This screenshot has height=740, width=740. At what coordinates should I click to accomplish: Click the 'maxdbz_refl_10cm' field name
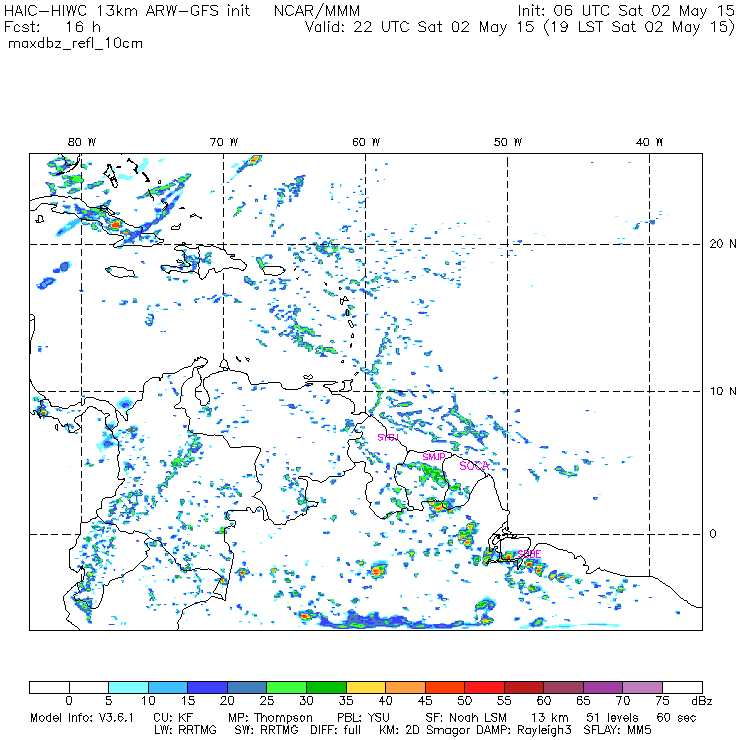coord(75,43)
